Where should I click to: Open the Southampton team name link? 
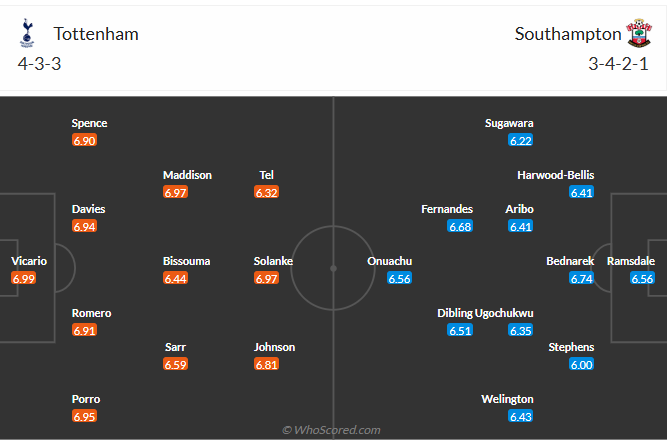(568, 34)
